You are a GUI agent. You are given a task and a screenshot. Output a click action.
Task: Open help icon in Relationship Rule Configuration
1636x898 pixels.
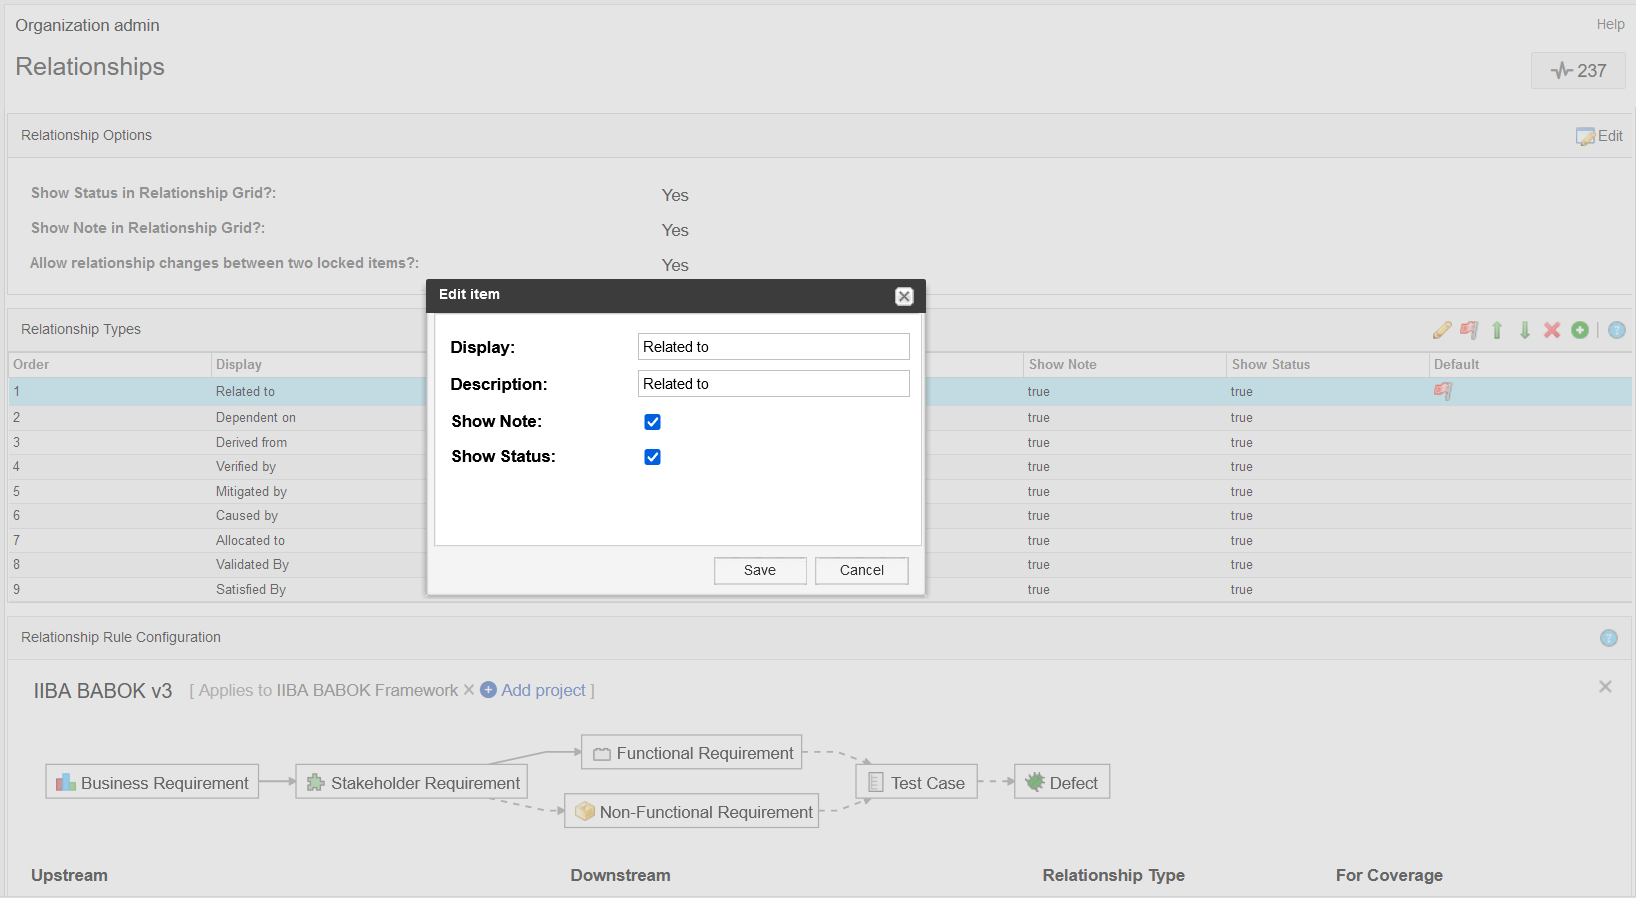pos(1609,638)
